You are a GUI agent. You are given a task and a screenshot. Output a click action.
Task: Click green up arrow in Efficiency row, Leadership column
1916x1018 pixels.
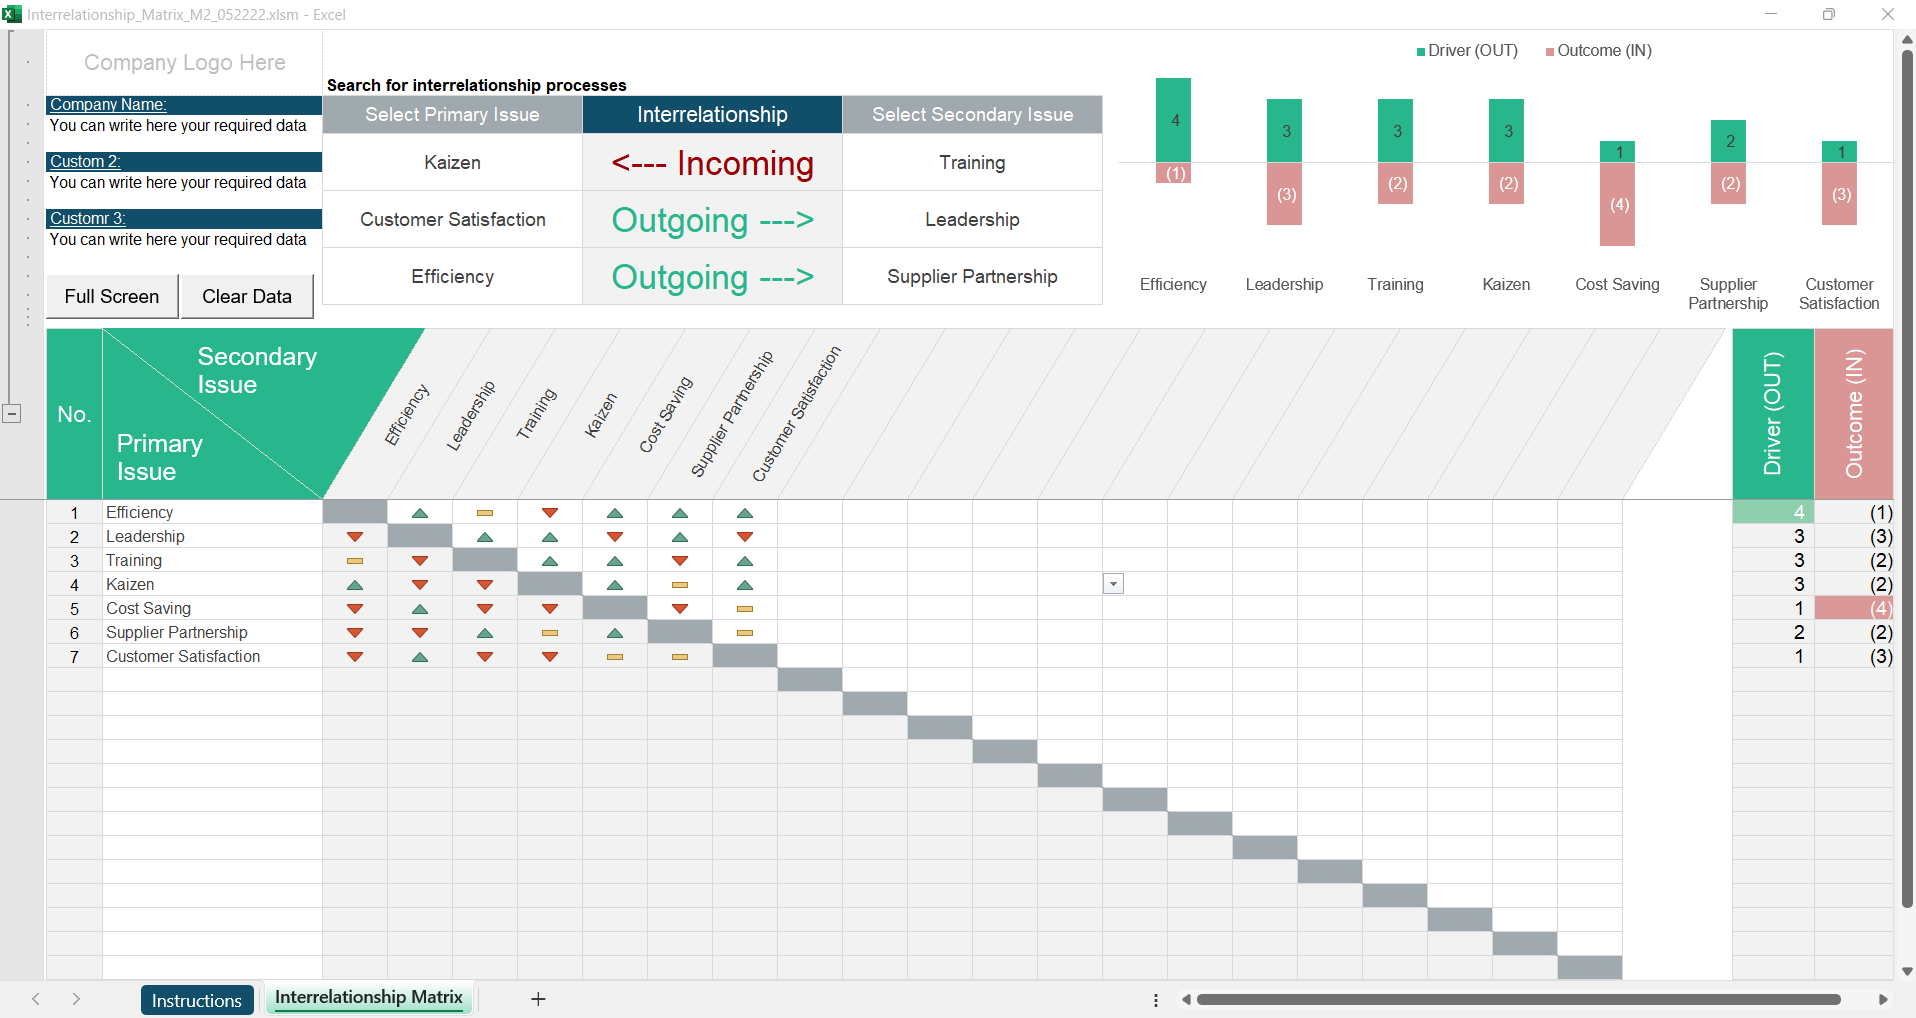[420, 513]
